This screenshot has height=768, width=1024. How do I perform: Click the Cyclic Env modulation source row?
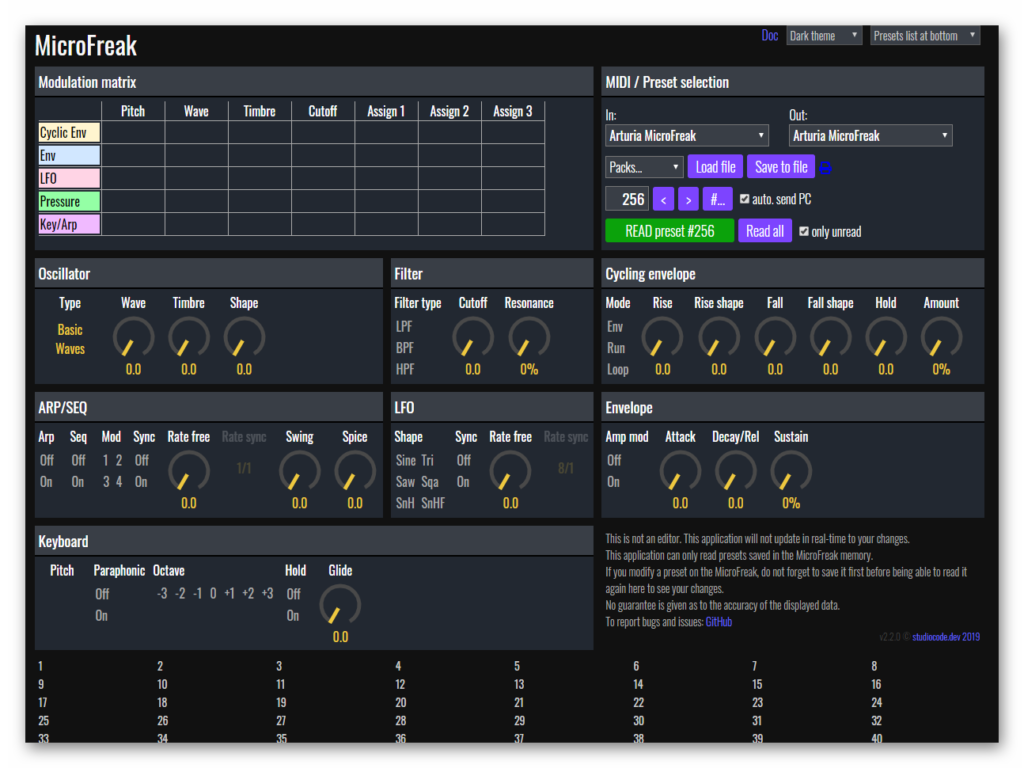[69, 133]
